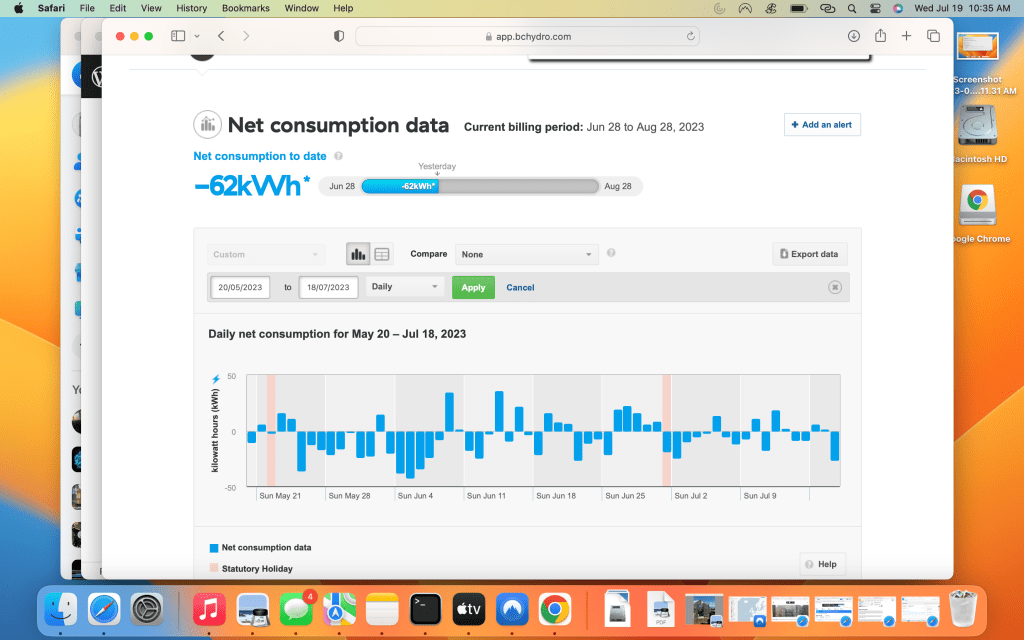
Task: Open the Compare dropdown set to None
Action: click(x=526, y=254)
